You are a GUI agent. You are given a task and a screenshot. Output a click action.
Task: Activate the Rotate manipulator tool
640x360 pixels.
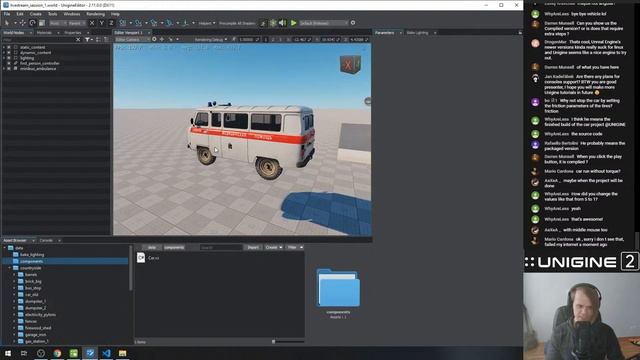(x=32, y=23)
